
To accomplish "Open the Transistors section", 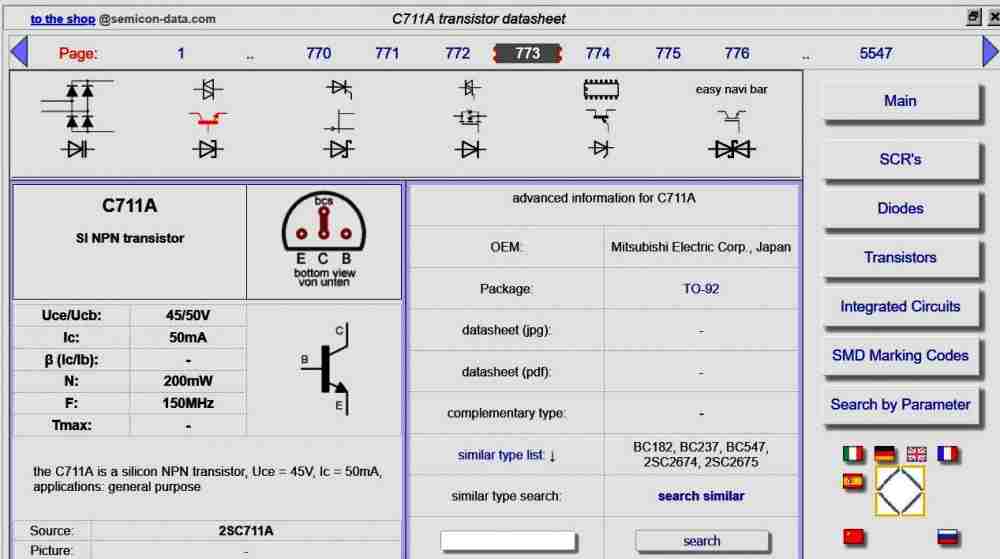I will click(899, 258).
